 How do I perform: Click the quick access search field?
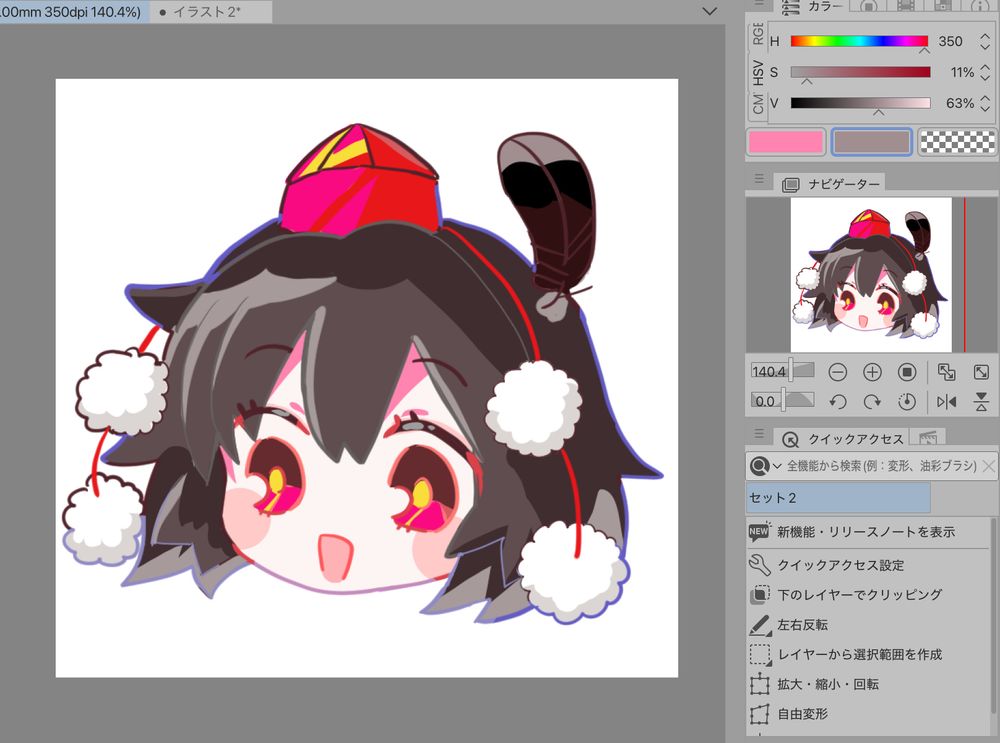(x=881, y=466)
